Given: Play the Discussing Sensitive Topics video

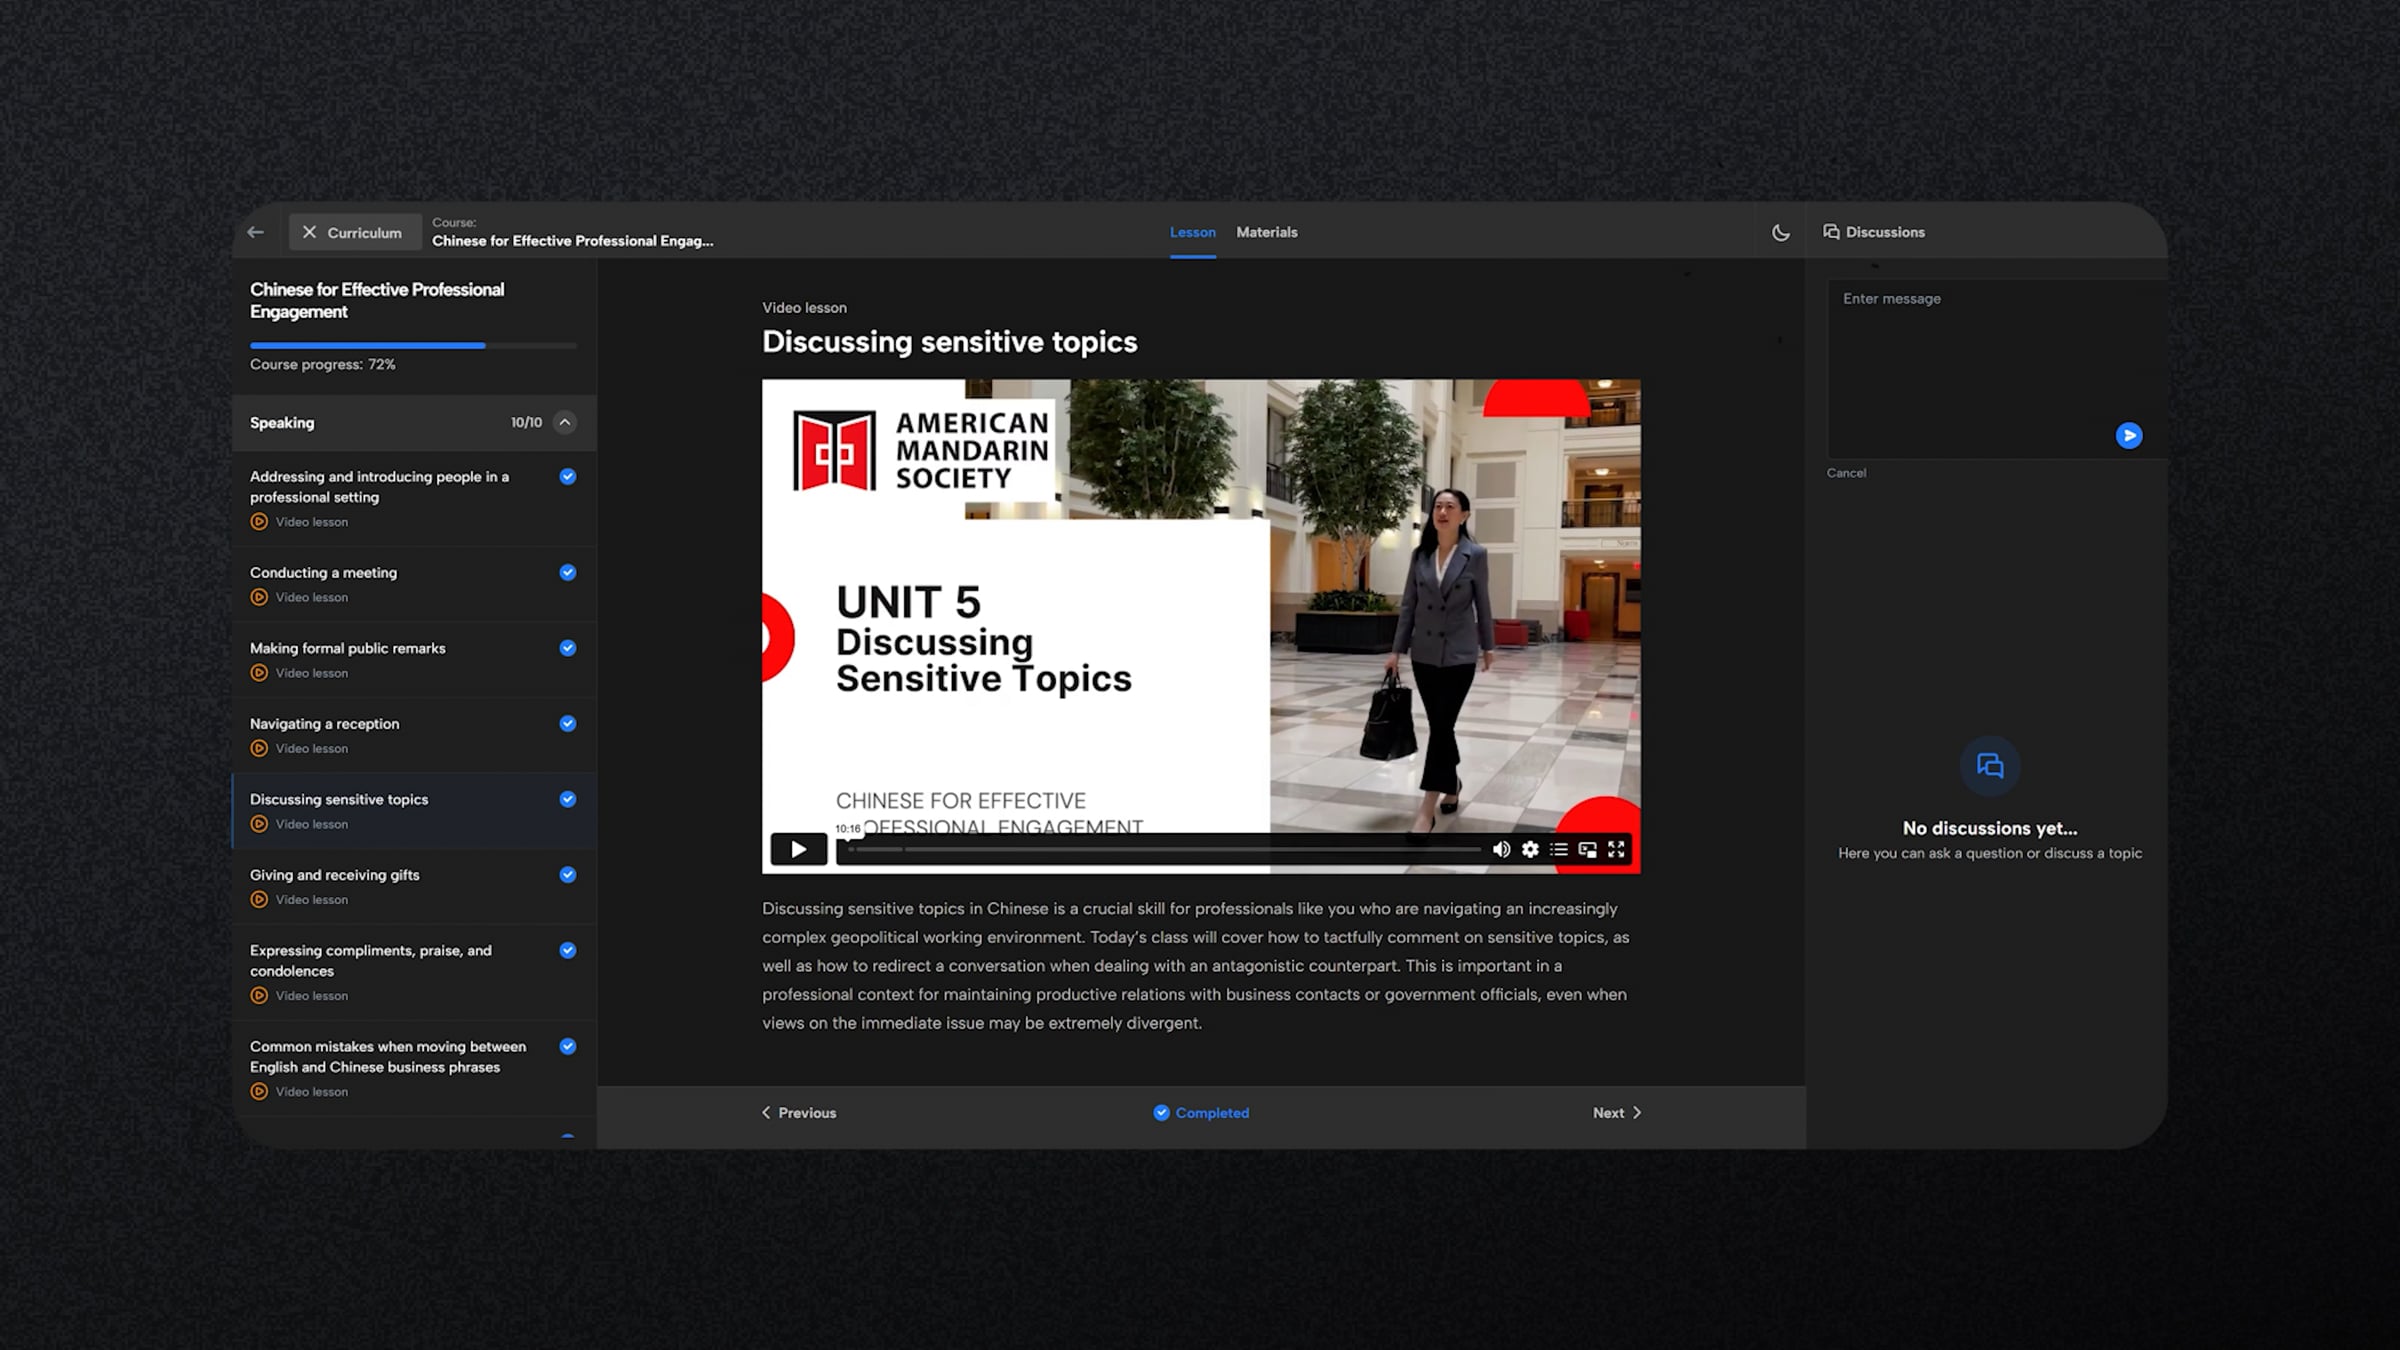Looking at the screenshot, I should [798, 849].
